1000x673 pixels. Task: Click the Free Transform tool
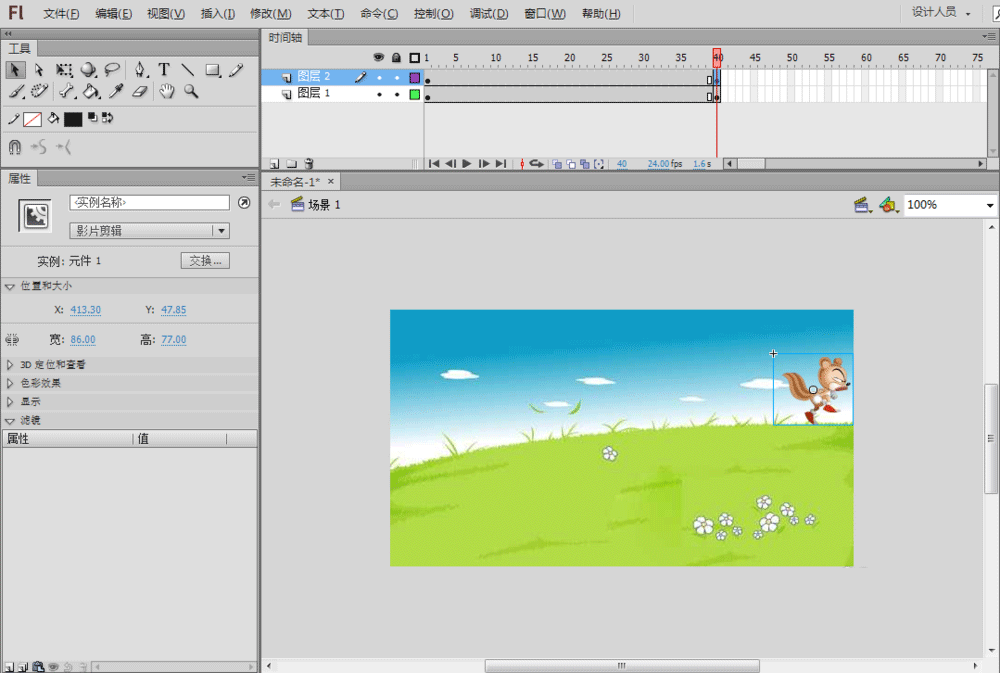click(x=64, y=70)
